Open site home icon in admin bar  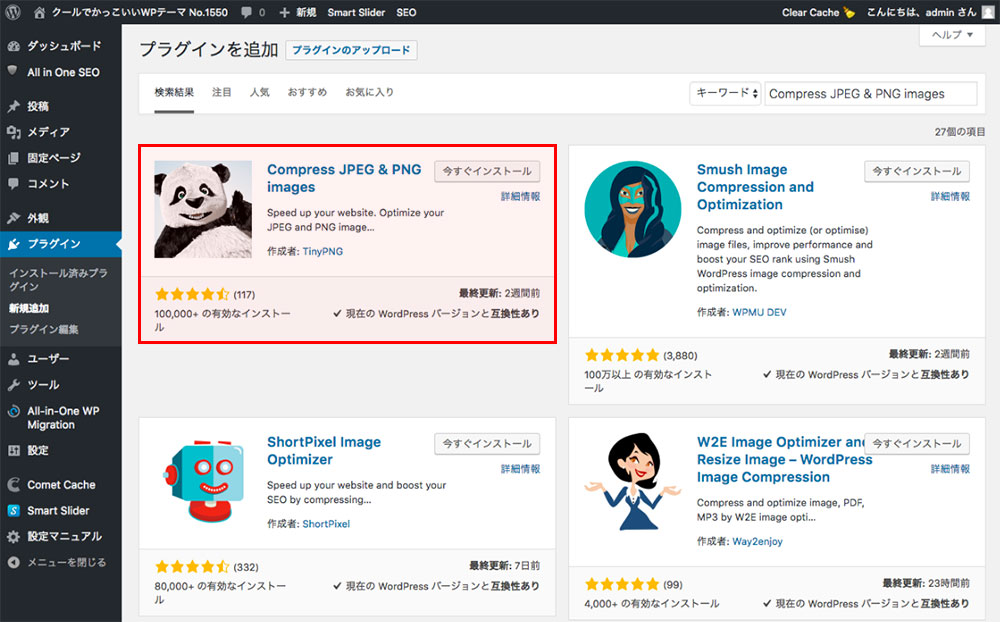tap(40, 12)
